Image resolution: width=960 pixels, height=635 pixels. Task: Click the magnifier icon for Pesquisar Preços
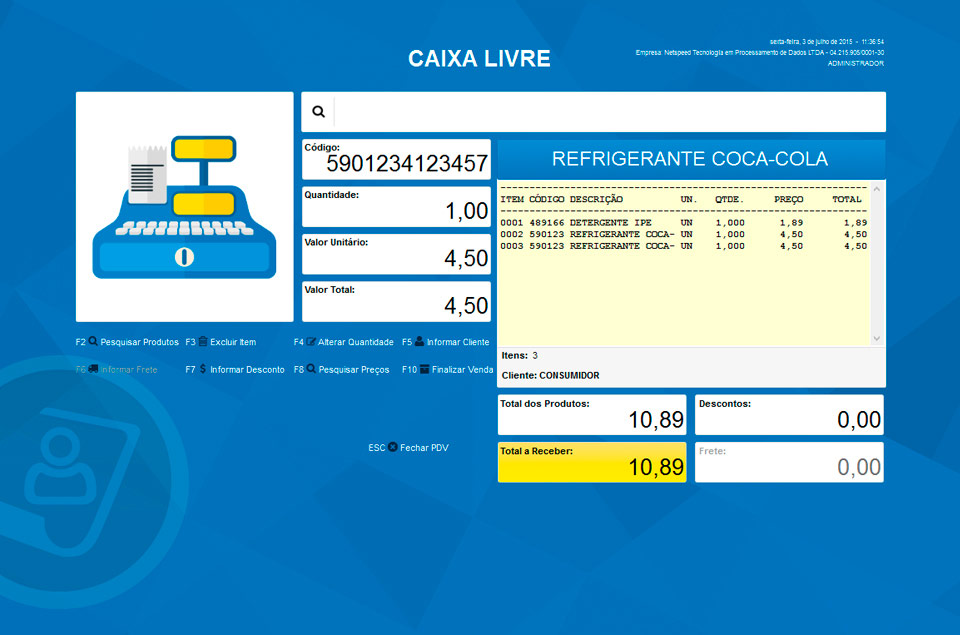311,369
